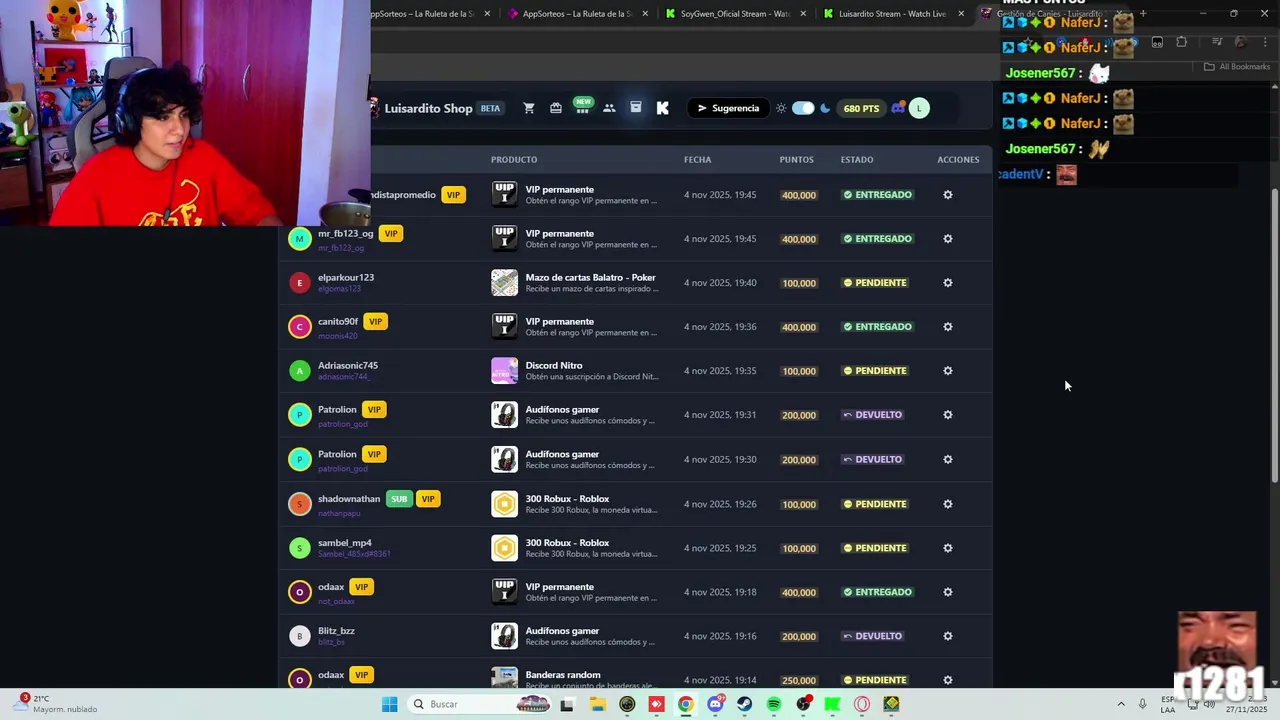Image resolution: width=1280 pixels, height=720 pixels.
Task: Click PENDIENTE status for elparkour123
Action: [875, 283]
